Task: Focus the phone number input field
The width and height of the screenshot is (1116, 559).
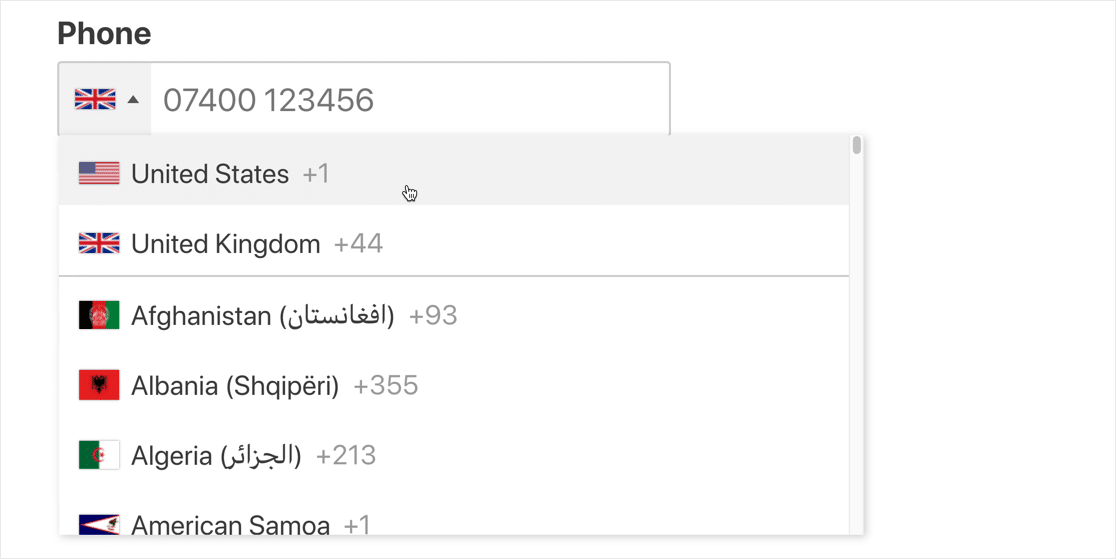Action: (410, 99)
